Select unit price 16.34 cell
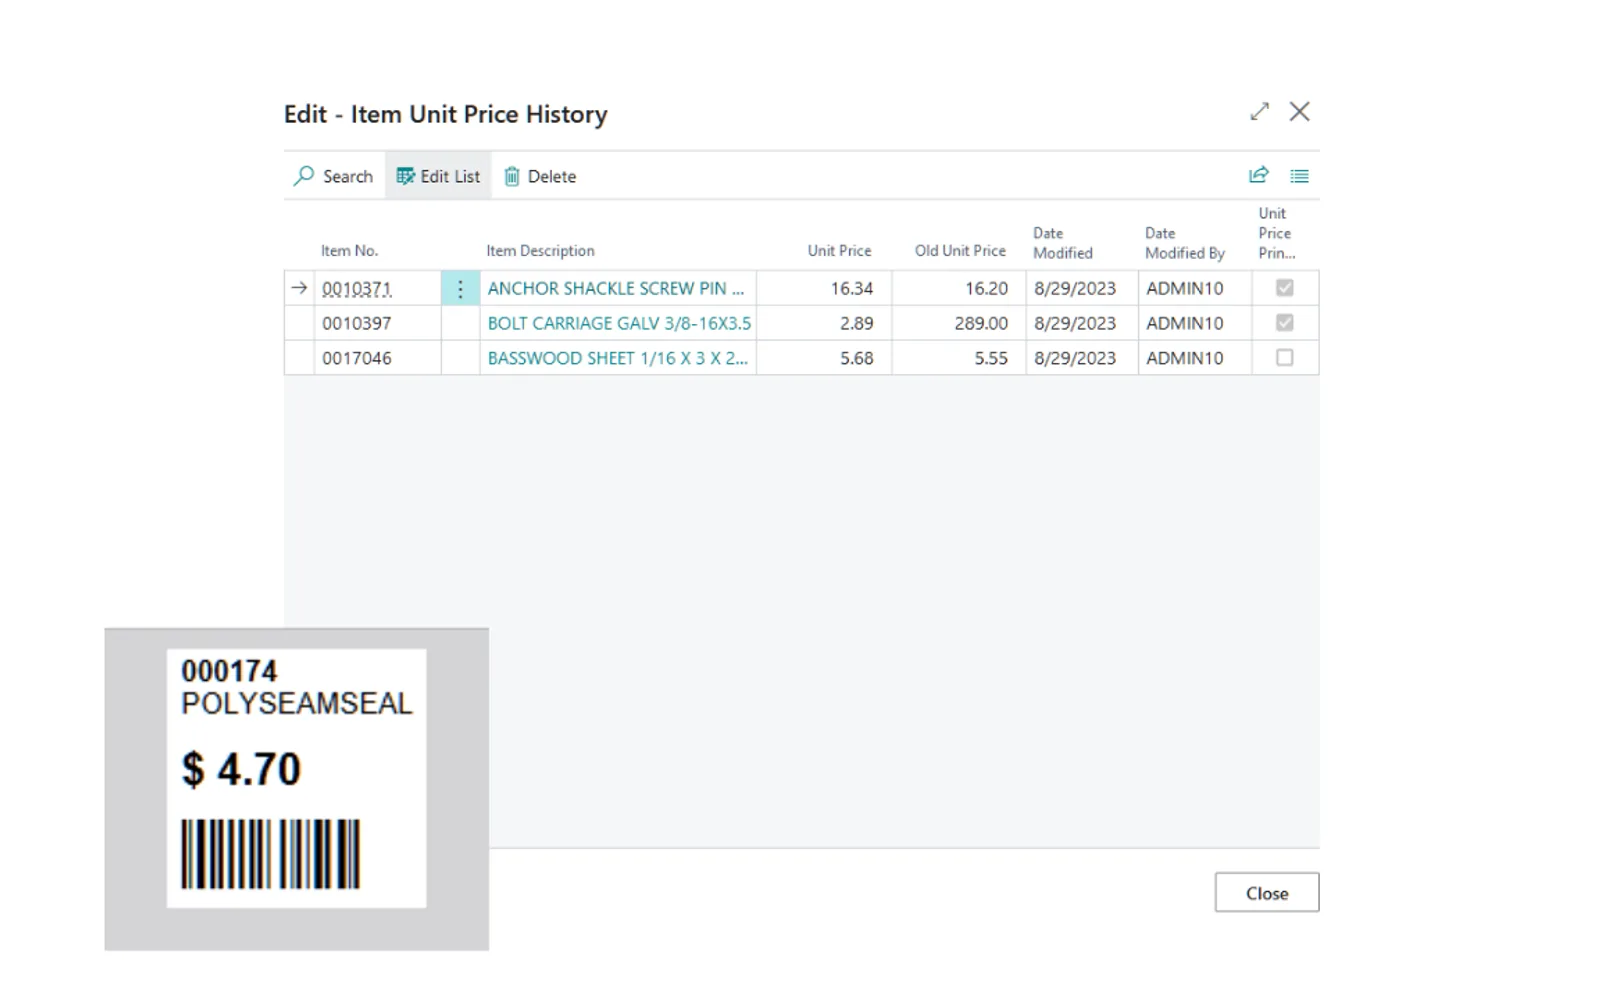 point(824,289)
